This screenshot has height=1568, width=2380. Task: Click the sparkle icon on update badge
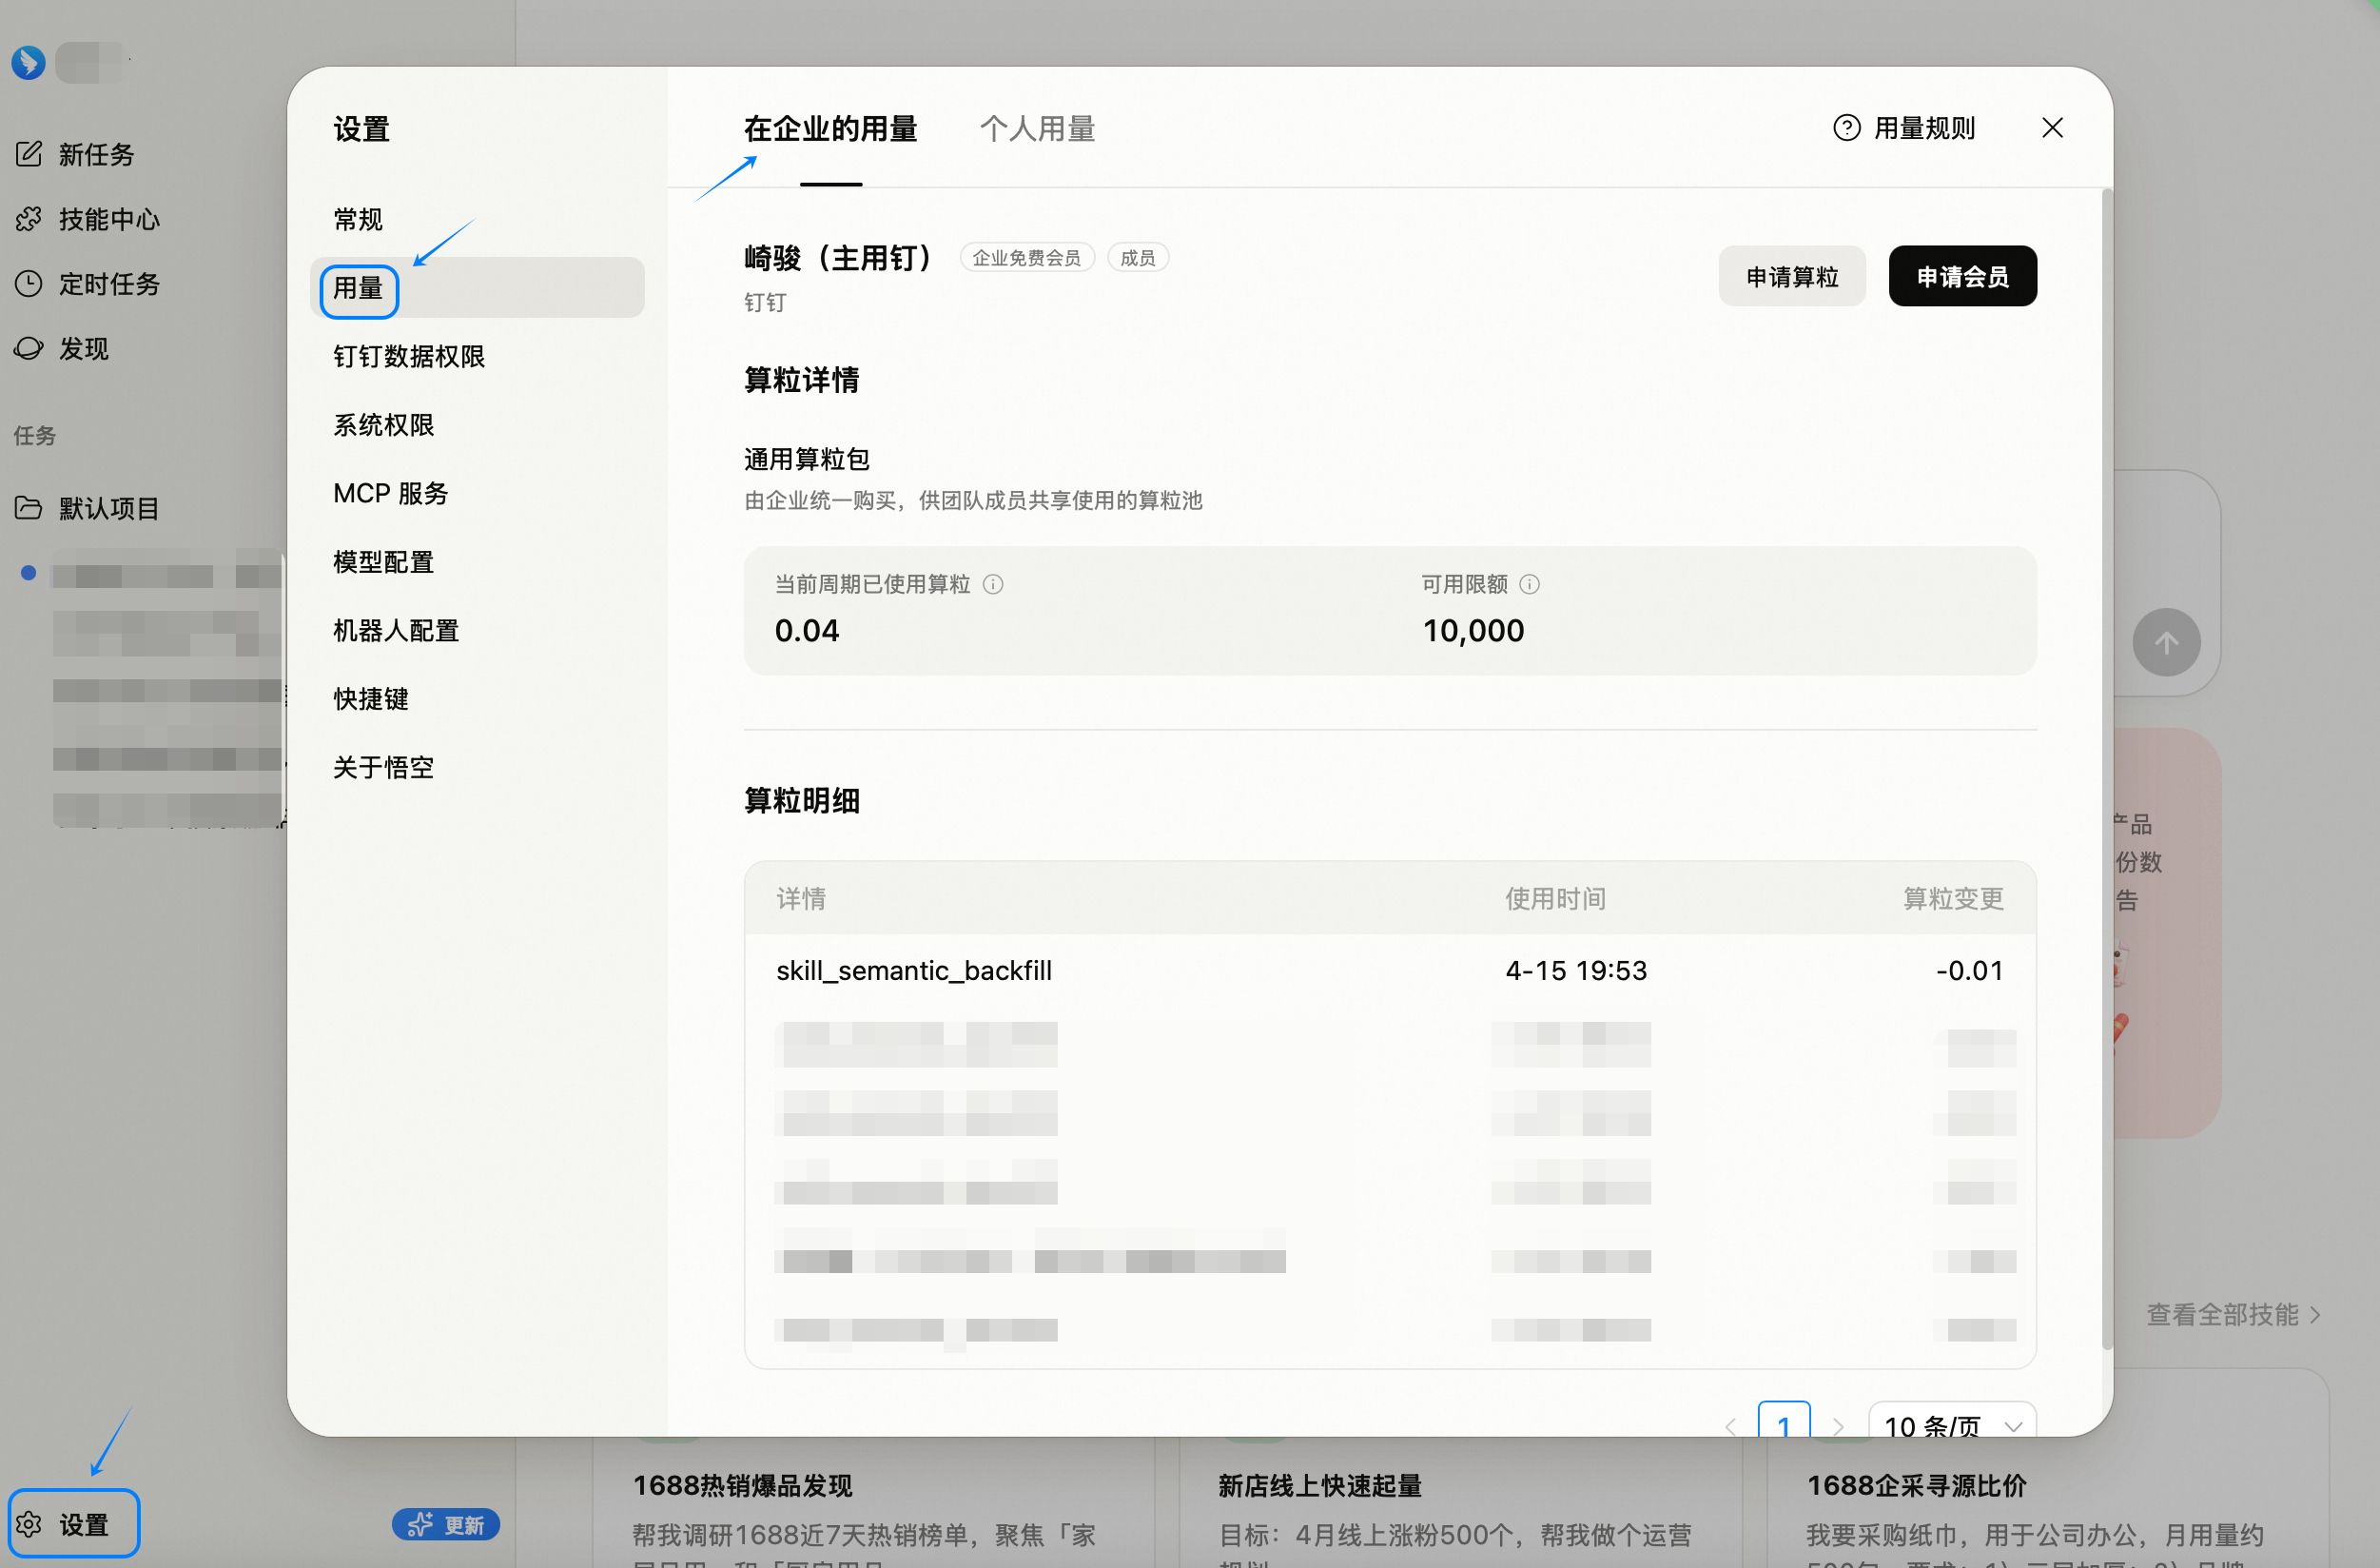click(x=420, y=1524)
